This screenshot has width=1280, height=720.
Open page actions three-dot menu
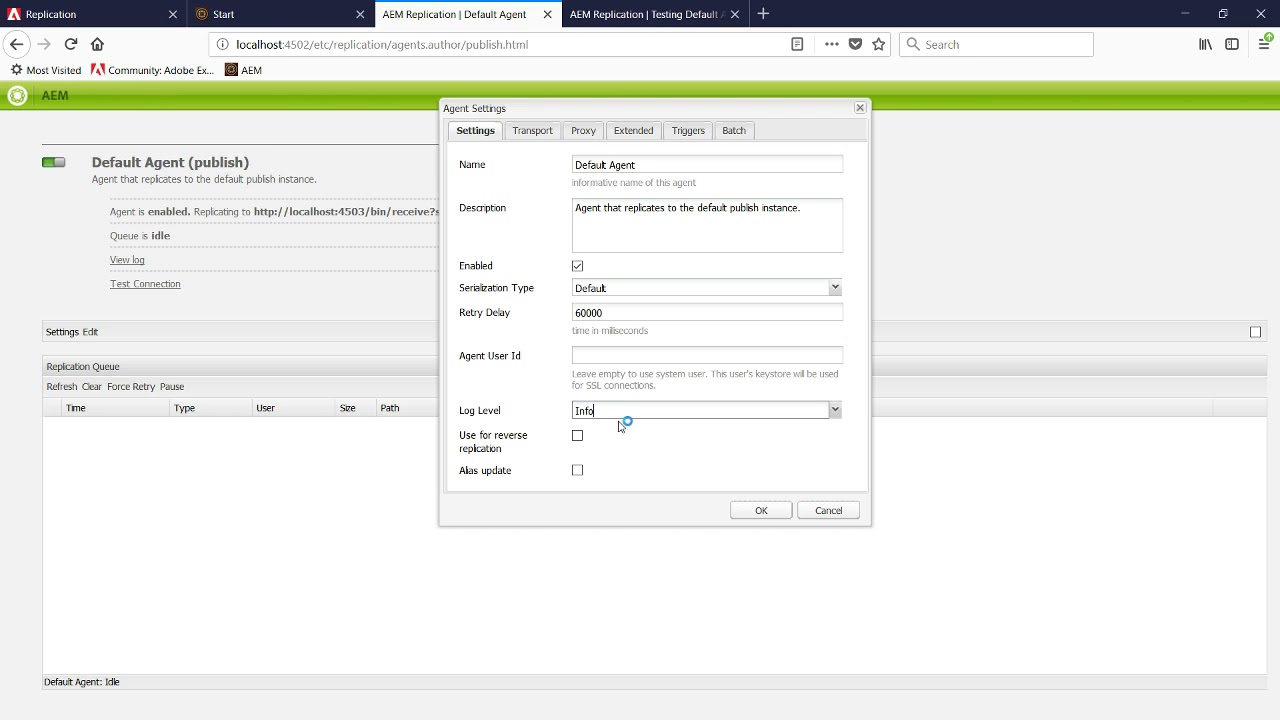[x=831, y=44]
